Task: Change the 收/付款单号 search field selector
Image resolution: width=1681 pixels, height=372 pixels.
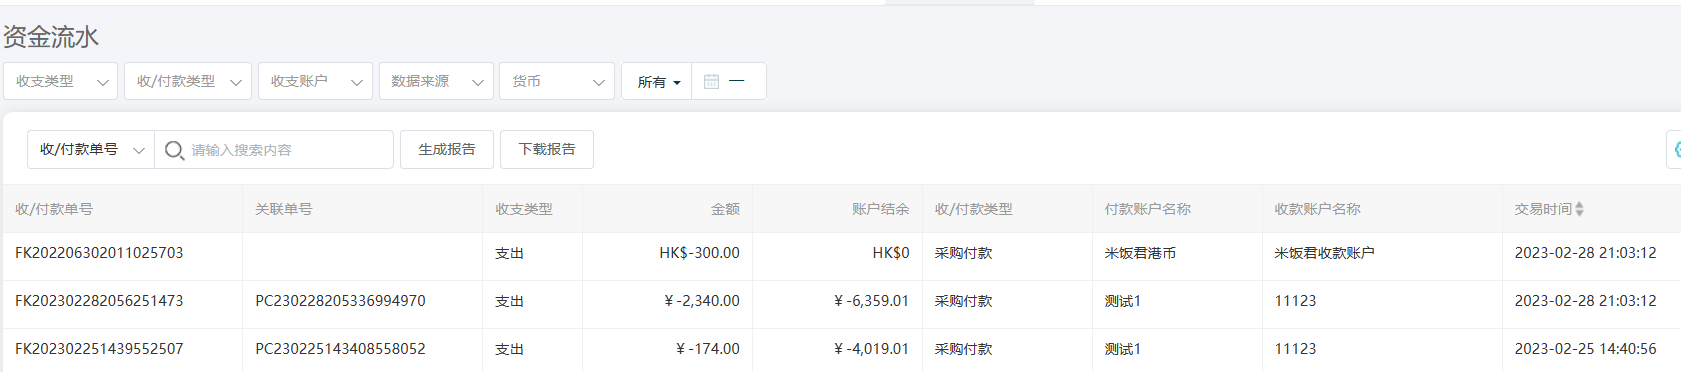Action: (91, 149)
